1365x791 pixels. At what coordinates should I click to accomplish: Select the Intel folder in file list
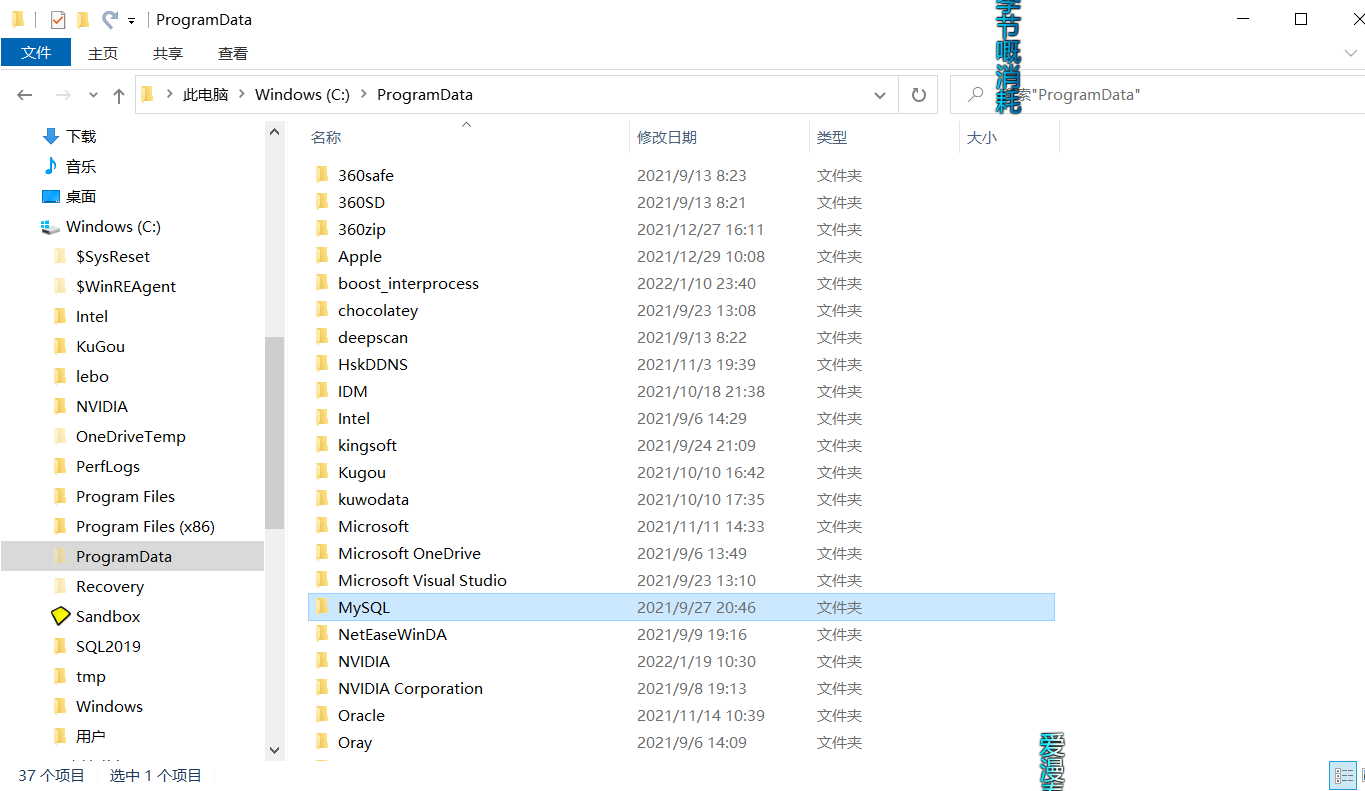click(354, 418)
